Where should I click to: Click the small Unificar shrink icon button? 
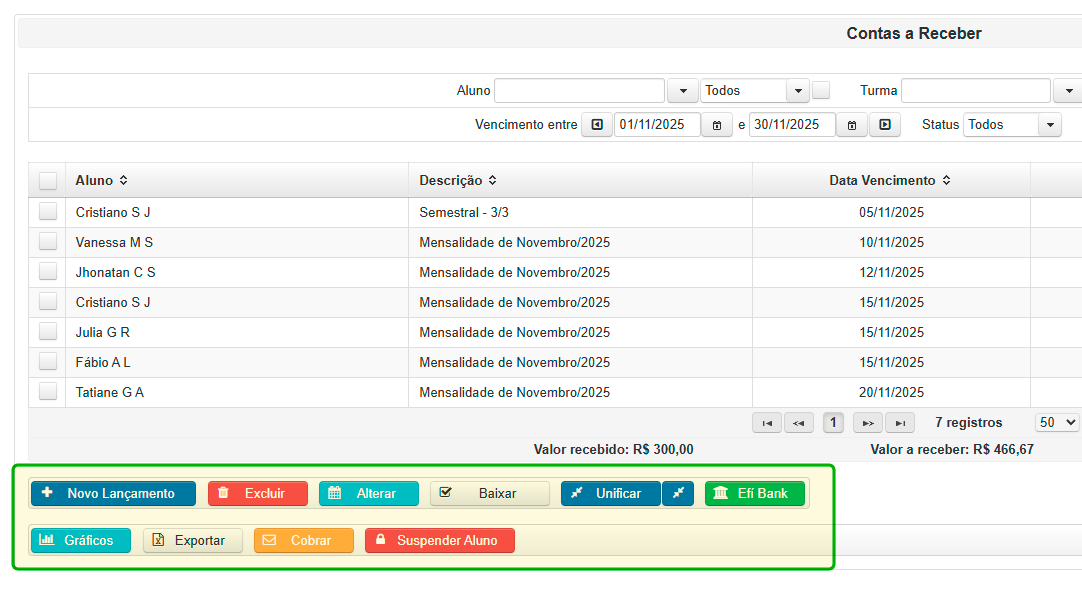(x=678, y=493)
